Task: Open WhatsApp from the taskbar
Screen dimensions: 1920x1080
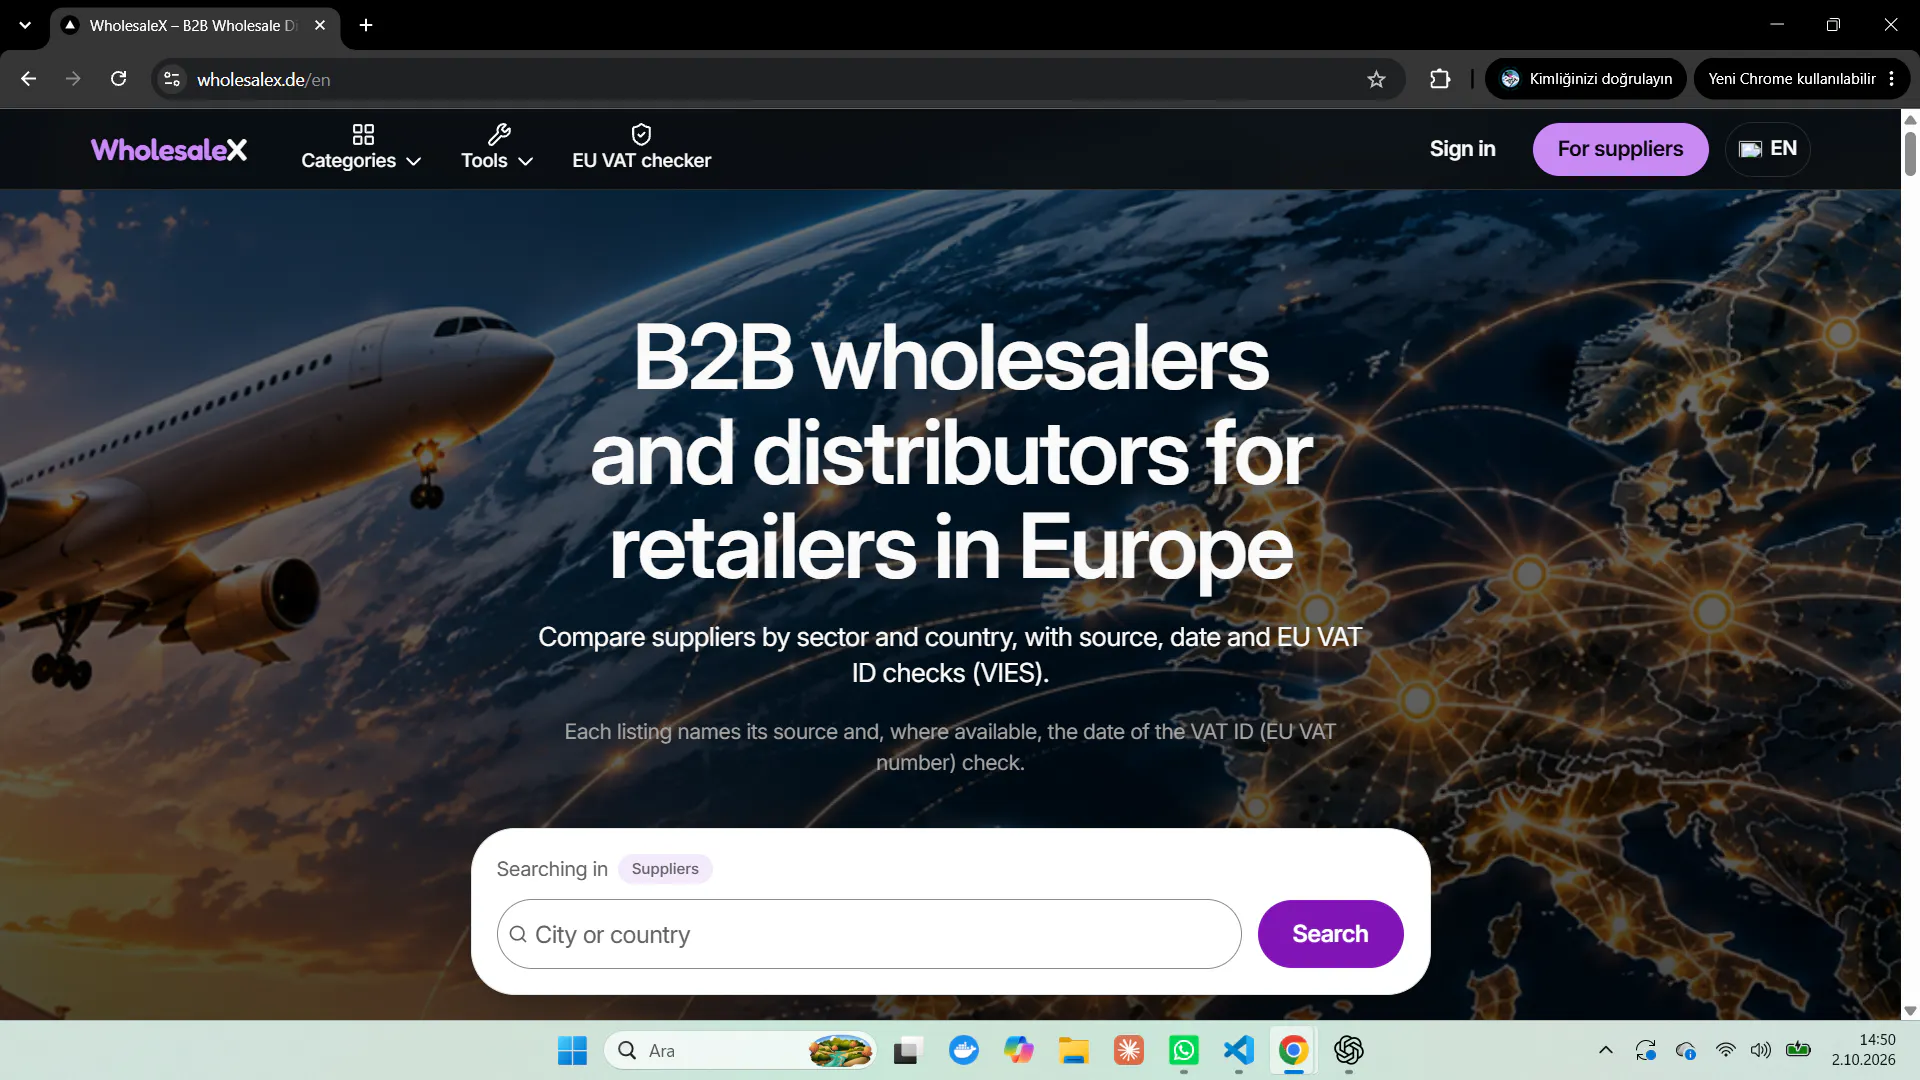Action: (1184, 1050)
